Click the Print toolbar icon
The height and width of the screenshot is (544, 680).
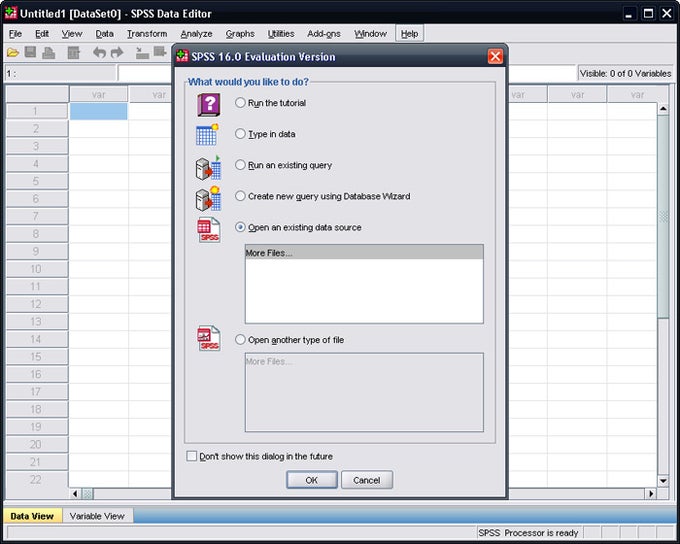coord(49,53)
